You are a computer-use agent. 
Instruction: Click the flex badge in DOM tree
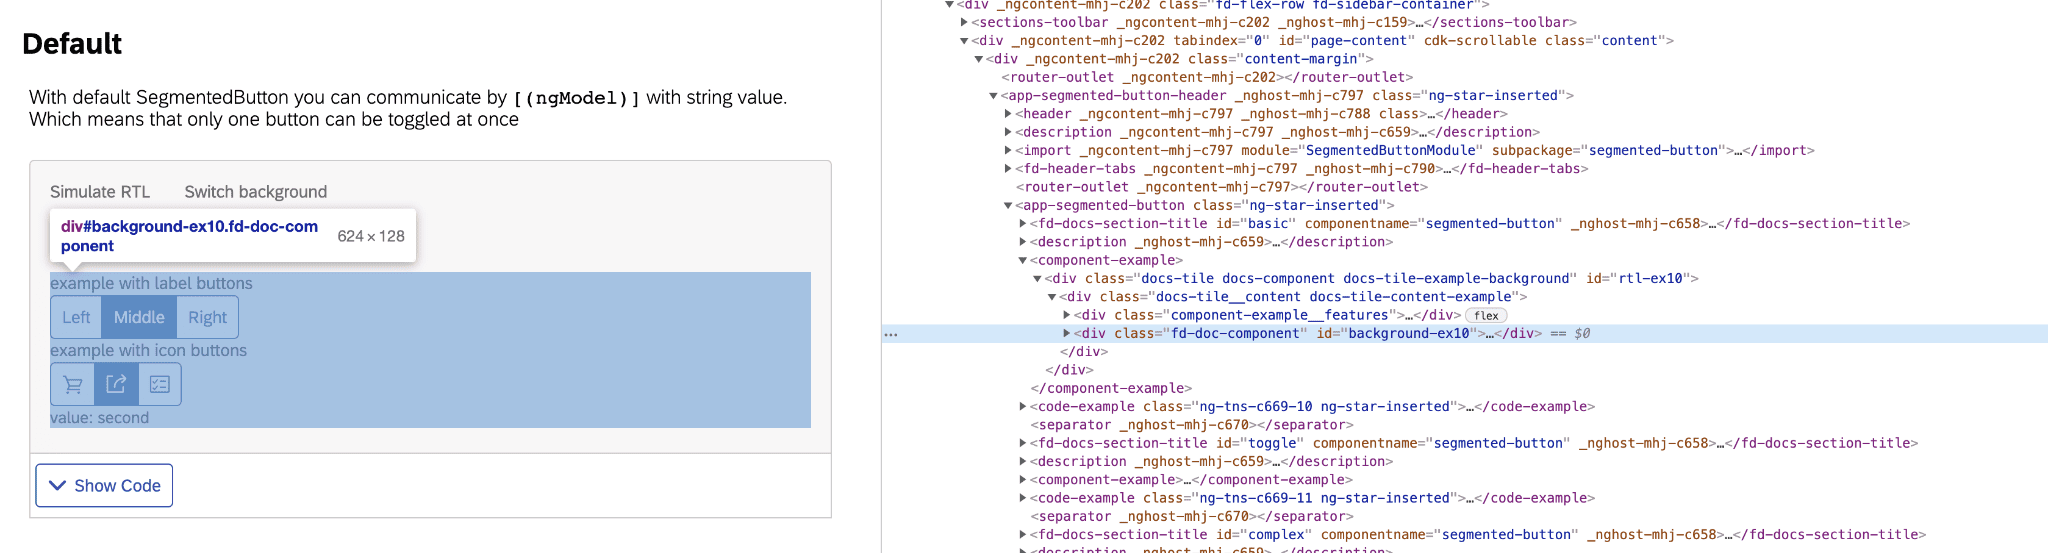[x=1486, y=316]
